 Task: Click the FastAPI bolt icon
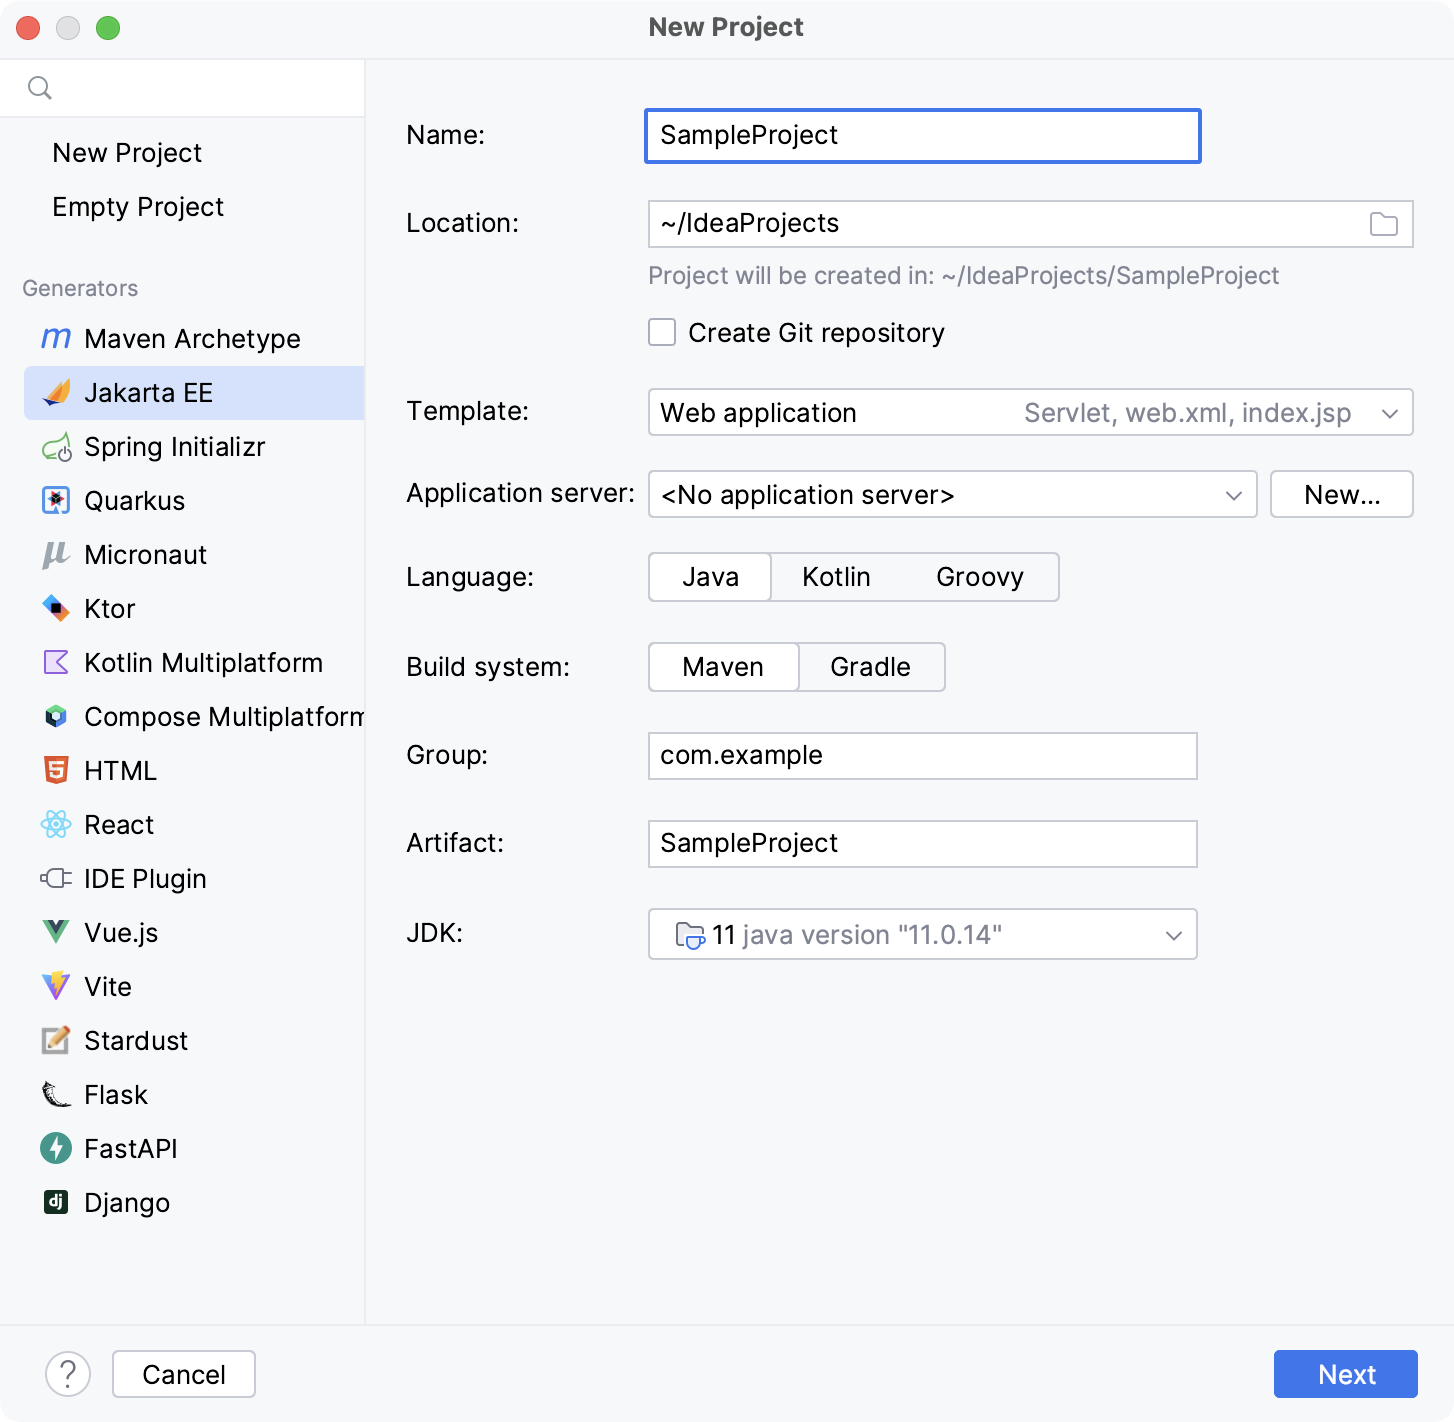pos(56,1148)
